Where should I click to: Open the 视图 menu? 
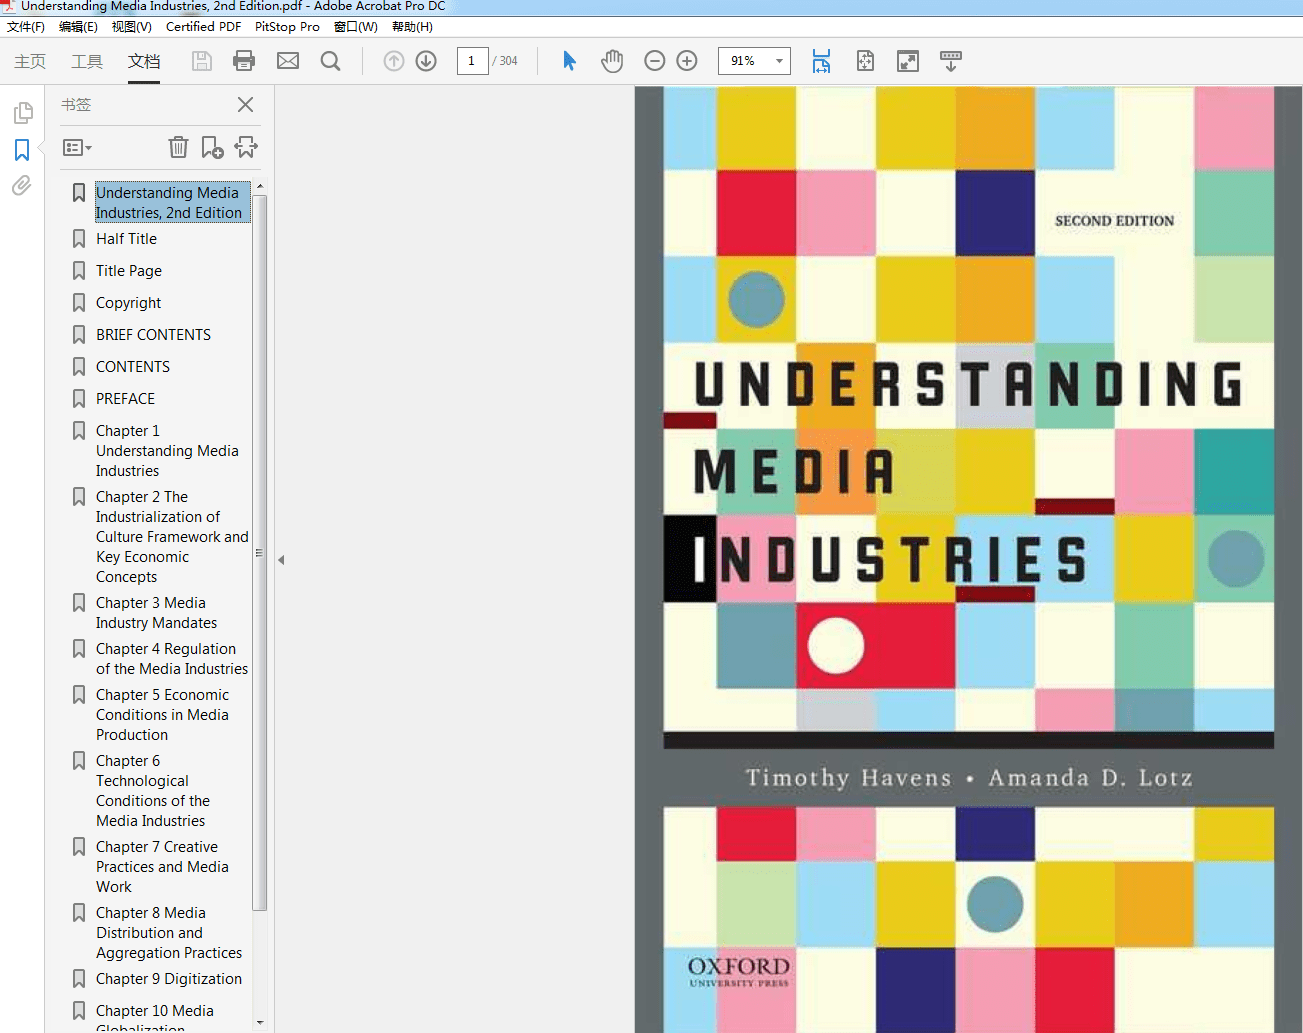[130, 26]
